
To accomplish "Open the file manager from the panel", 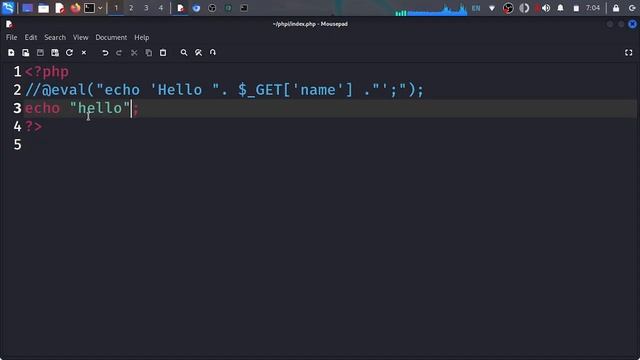I will pyautogui.click(x=43, y=8).
